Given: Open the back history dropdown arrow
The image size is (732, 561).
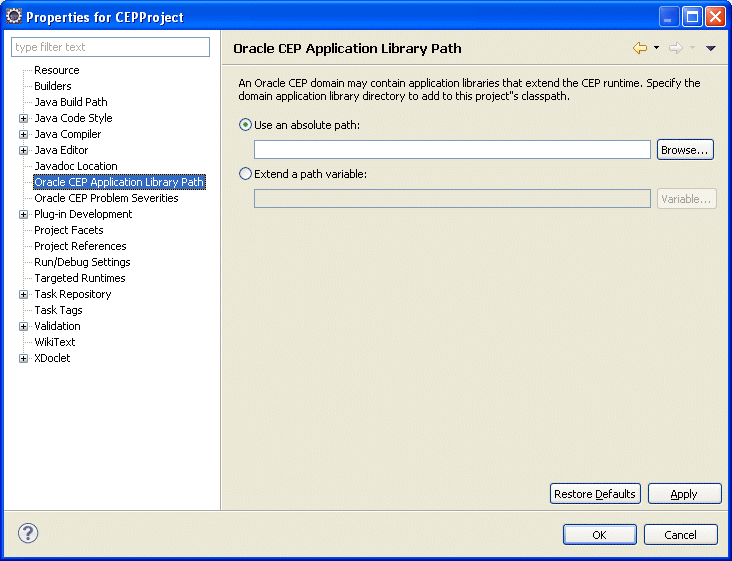Looking at the screenshot, I should click(656, 48).
